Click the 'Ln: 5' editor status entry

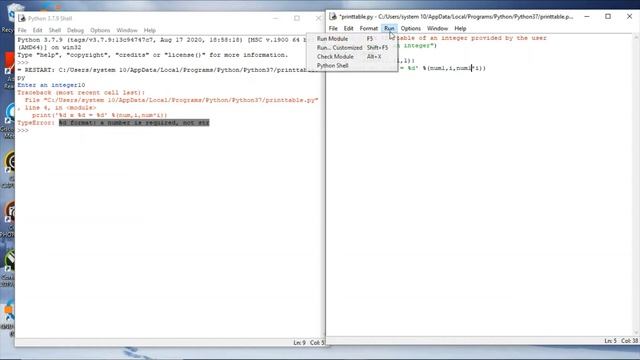(x=610, y=340)
